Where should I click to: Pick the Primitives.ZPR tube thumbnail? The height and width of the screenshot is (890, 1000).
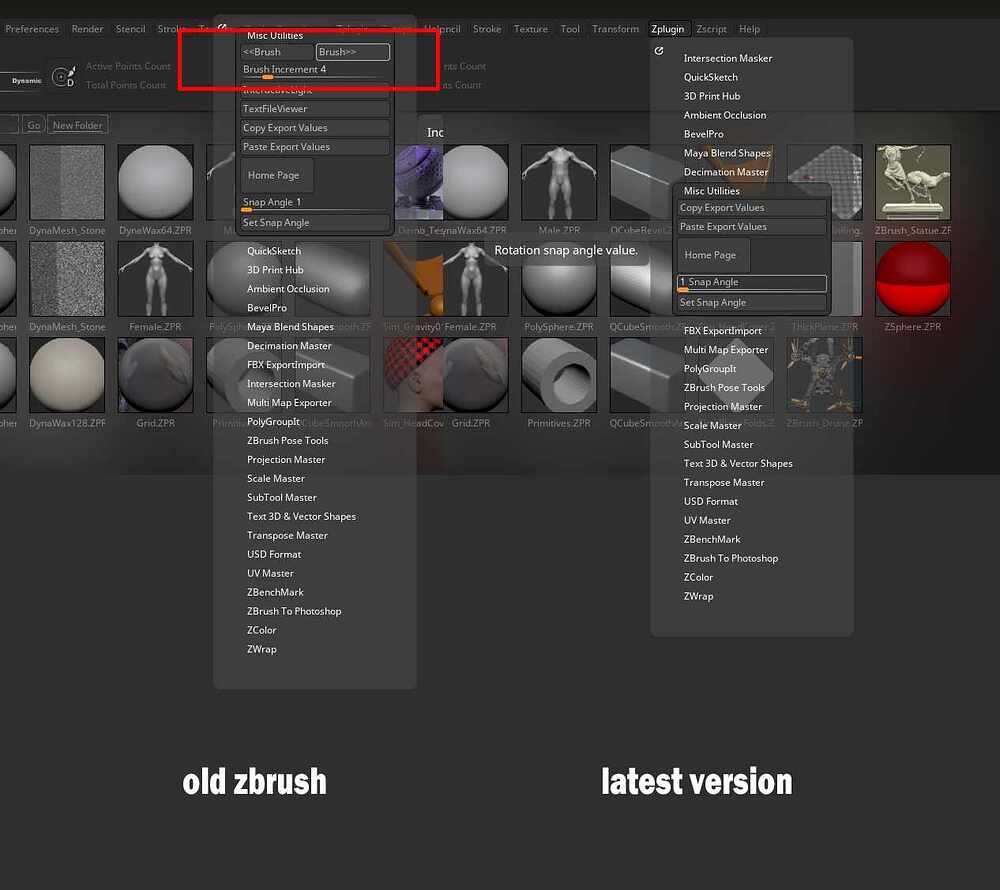(x=559, y=376)
